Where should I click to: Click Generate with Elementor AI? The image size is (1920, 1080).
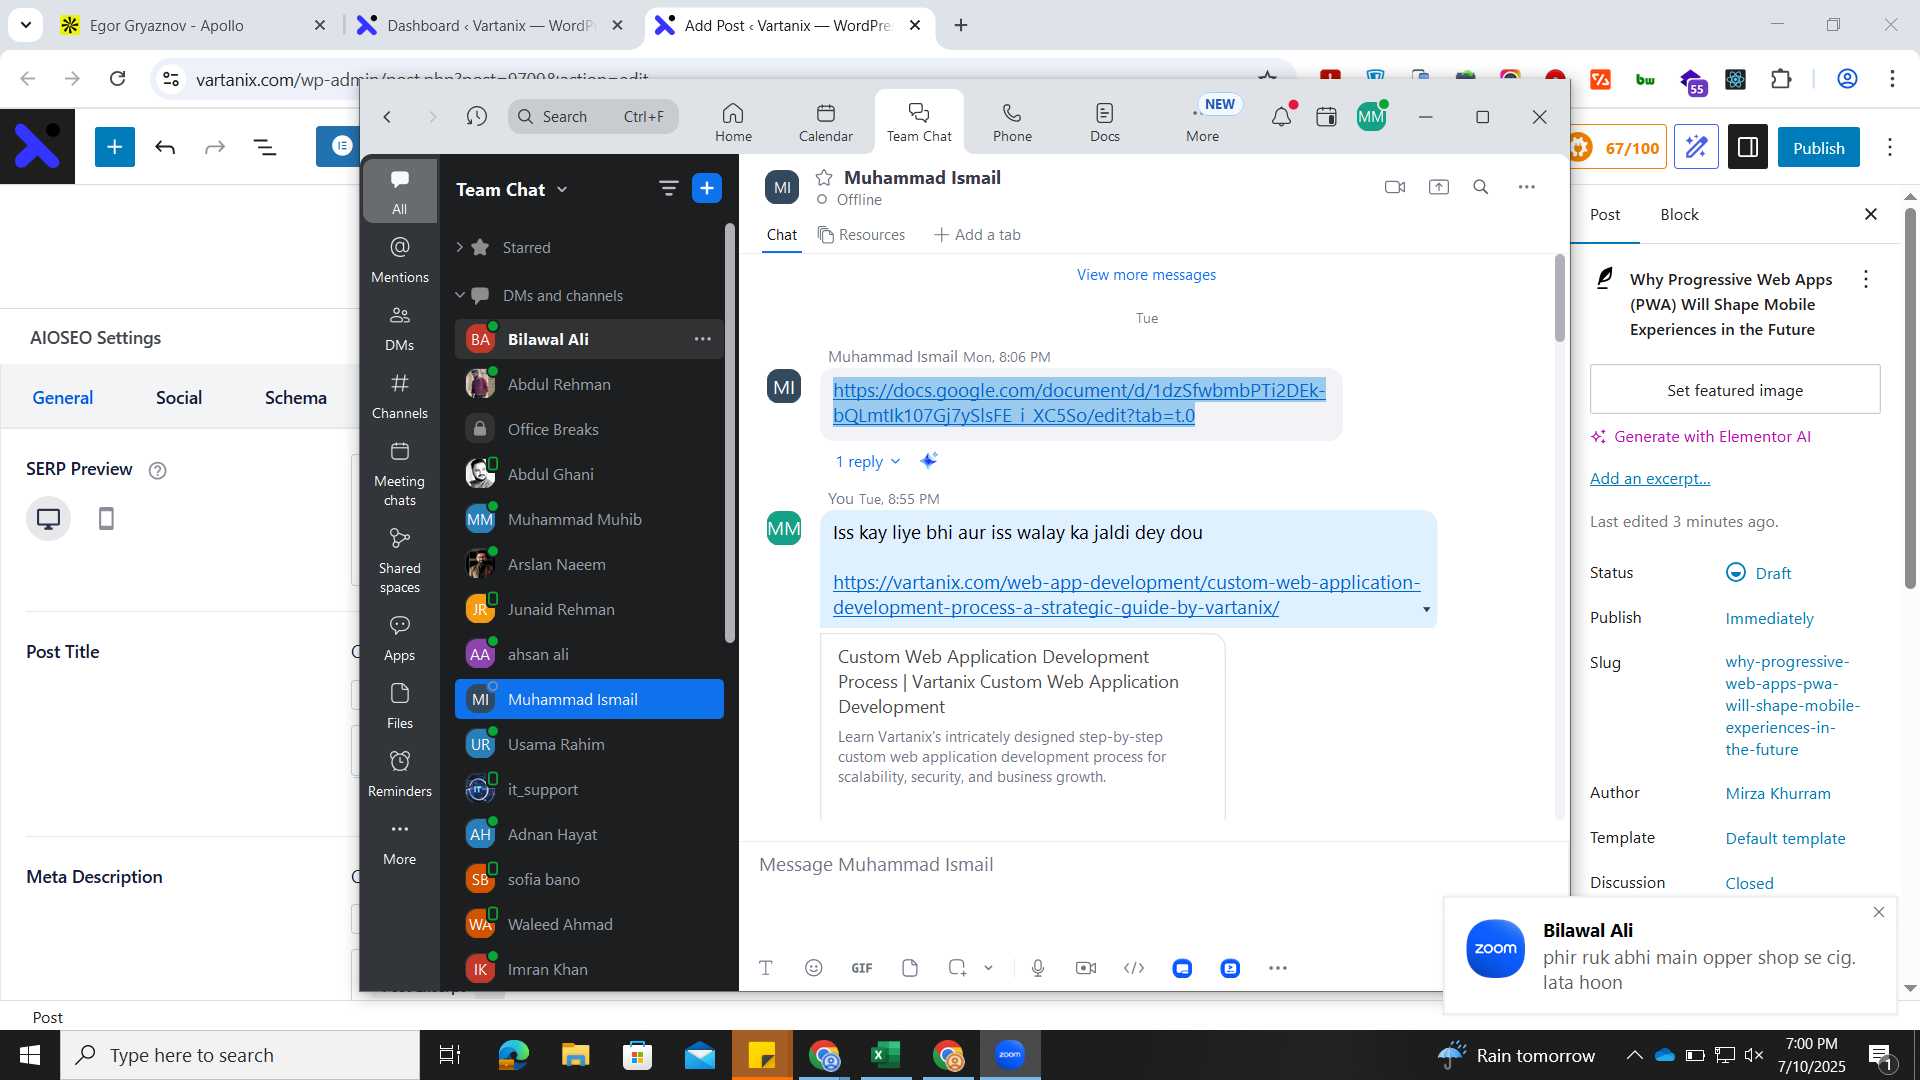[1701, 436]
